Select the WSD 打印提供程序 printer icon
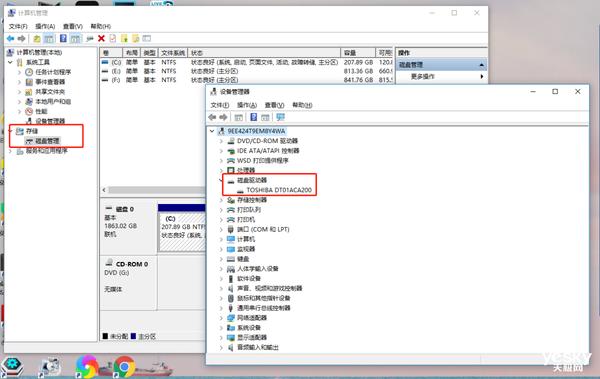Viewport: 600px width, 379px height. pyautogui.click(x=231, y=161)
